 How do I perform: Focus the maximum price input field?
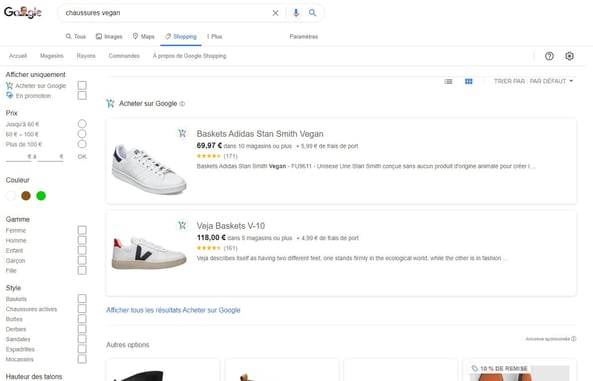[x=50, y=157]
